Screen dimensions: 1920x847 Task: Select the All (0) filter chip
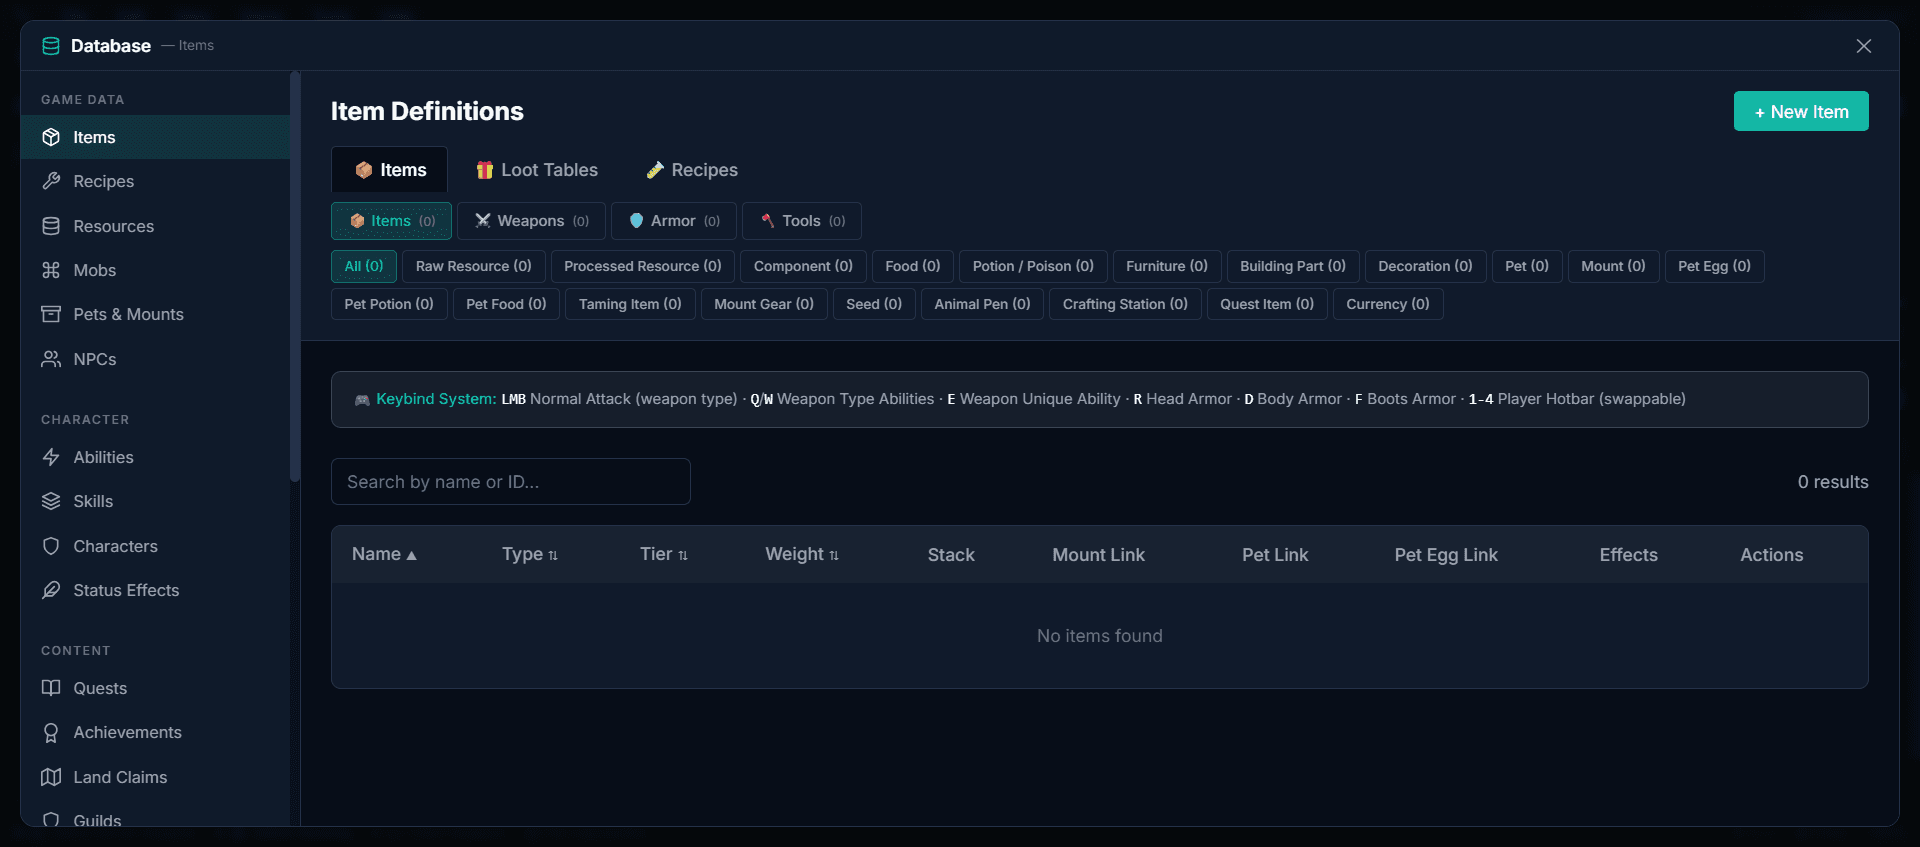[x=364, y=266]
